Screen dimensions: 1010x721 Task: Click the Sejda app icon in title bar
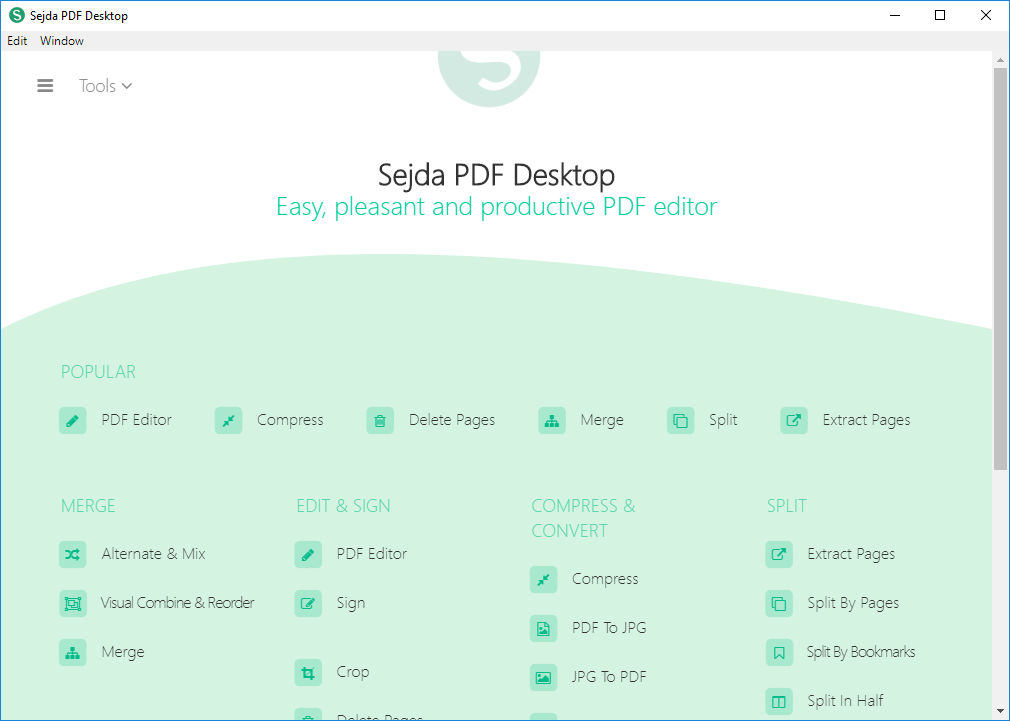coord(17,15)
